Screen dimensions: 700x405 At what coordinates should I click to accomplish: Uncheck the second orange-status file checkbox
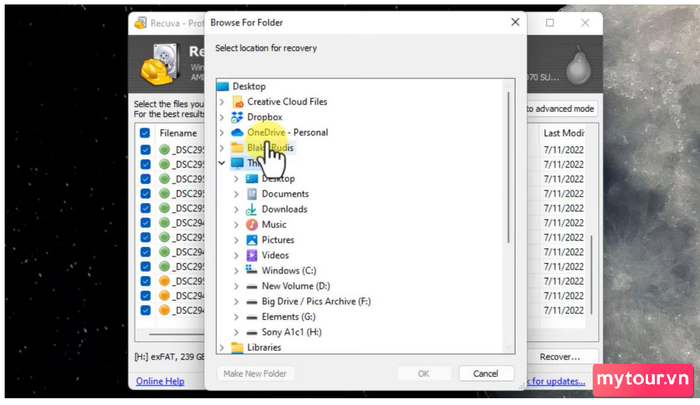pyautogui.click(x=146, y=296)
